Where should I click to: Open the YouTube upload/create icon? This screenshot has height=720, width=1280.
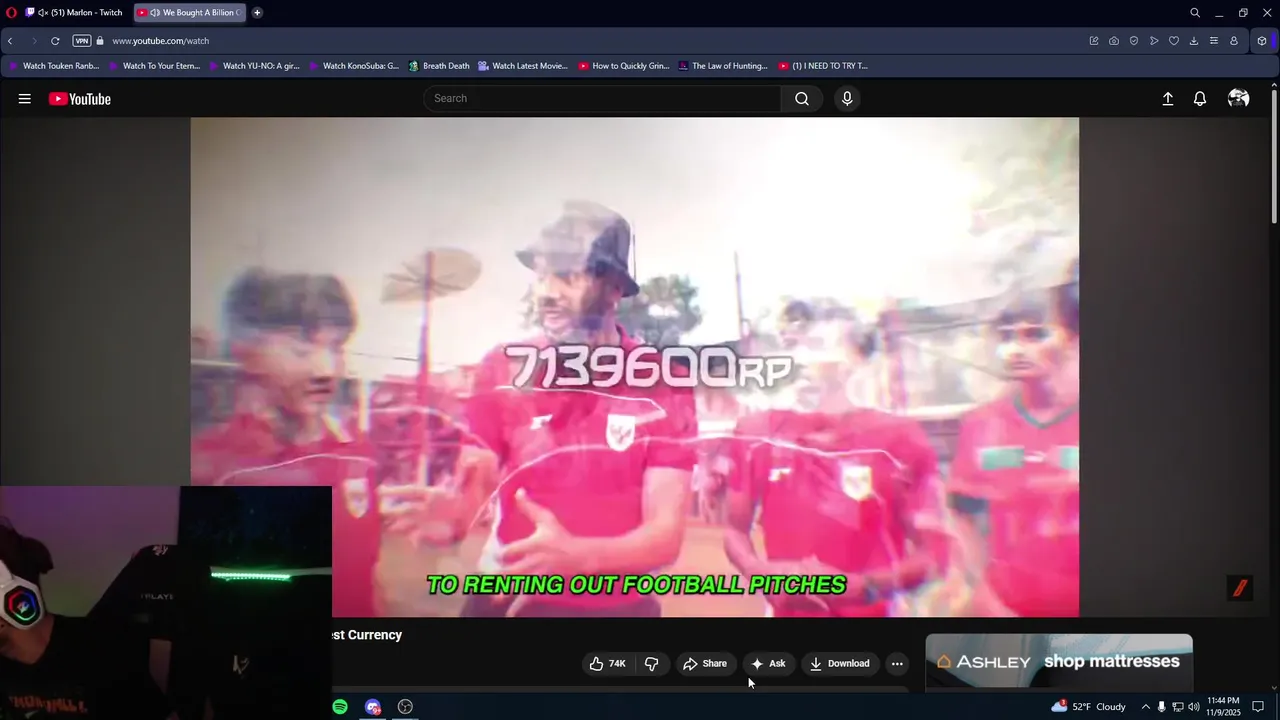click(1167, 99)
